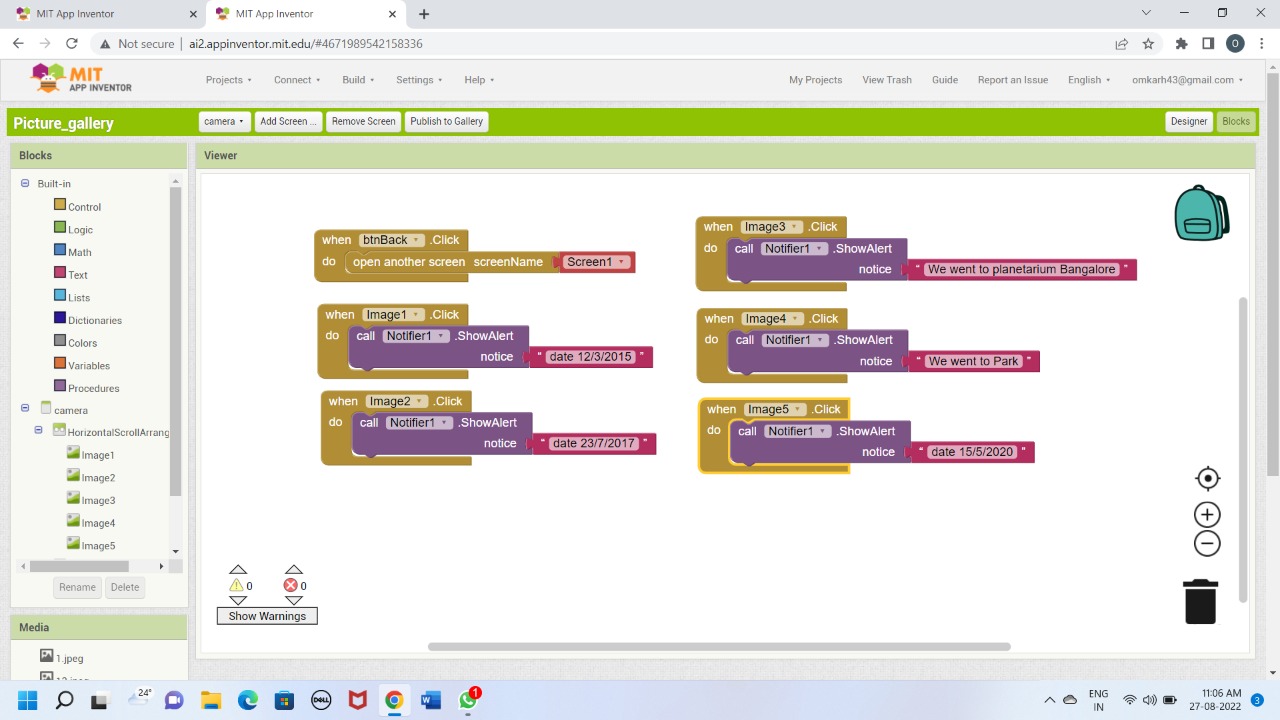Click the red error circle indicator

(291, 586)
